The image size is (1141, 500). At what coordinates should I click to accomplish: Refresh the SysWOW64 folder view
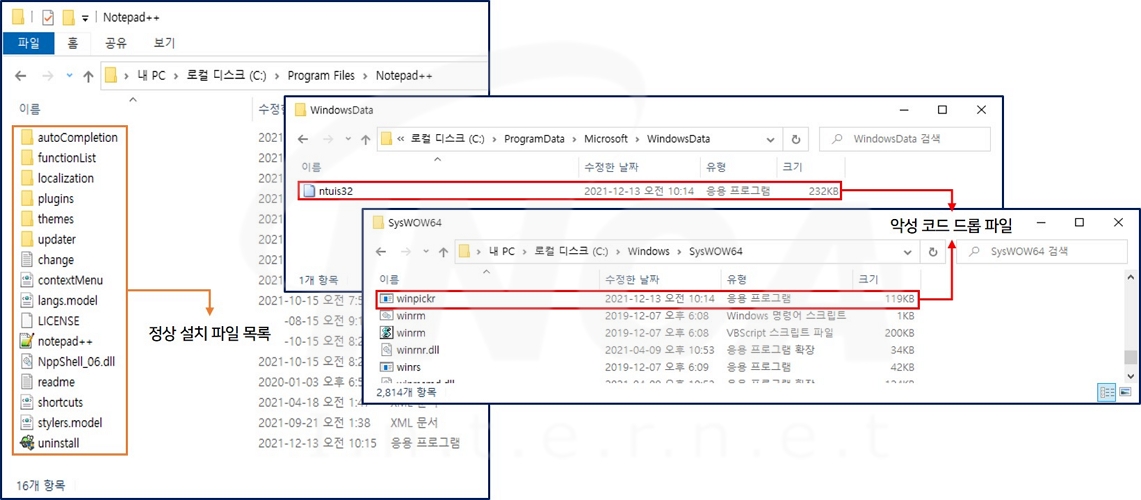click(x=932, y=251)
